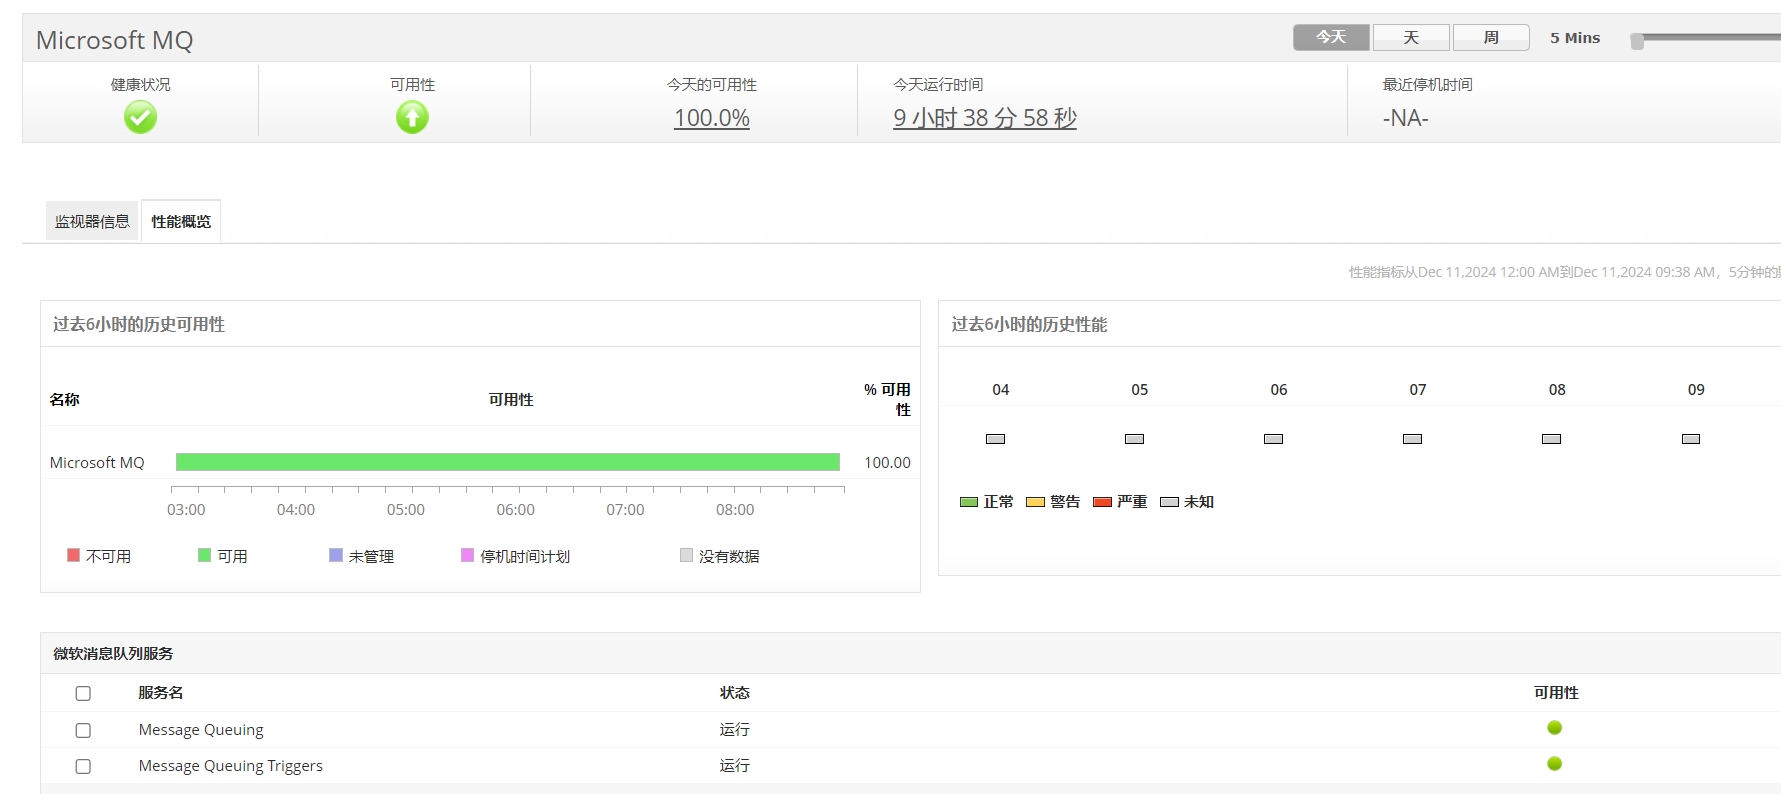Image resolution: width=1781 pixels, height=794 pixels.
Task: Click the green availability up-arrow icon
Action: 412,118
